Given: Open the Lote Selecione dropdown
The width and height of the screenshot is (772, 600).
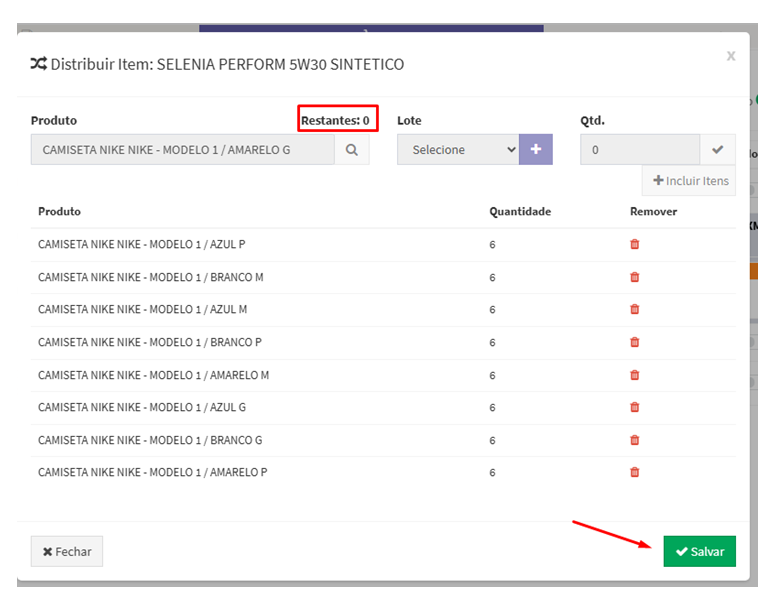Looking at the screenshot, I should (458, 149).
